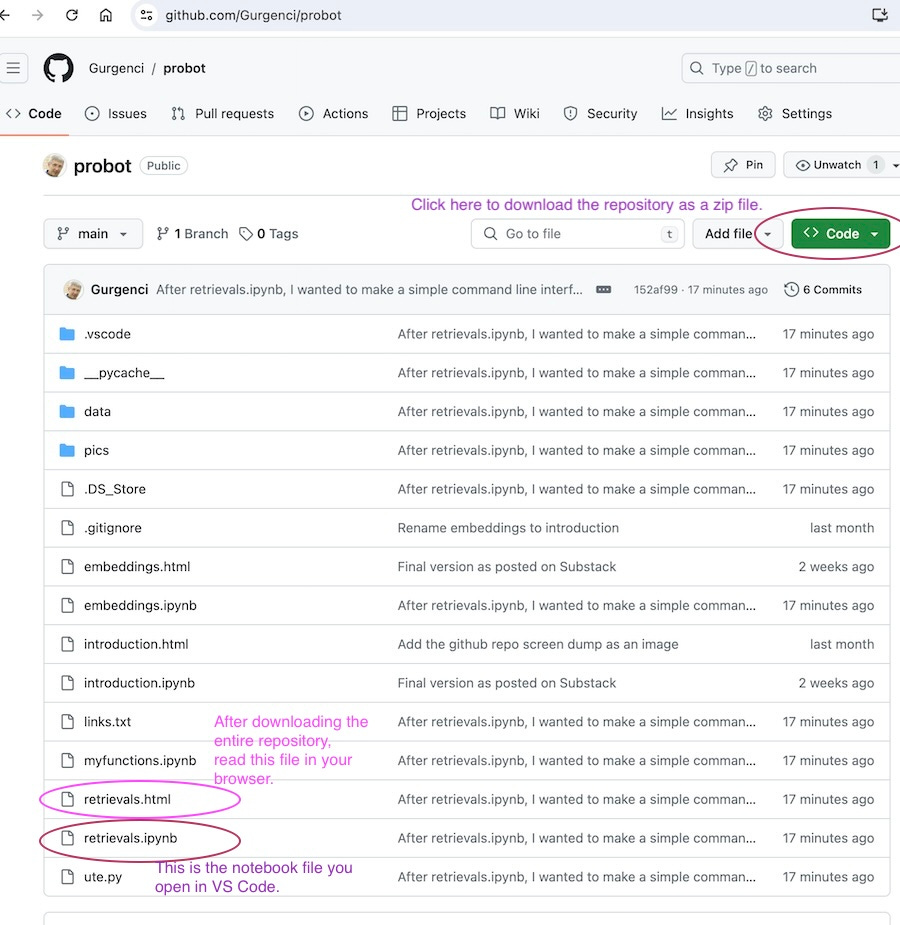Click Gurgenci author name in commit row
Image resolution: width=900 pixels, height=925 pixels.
tap(119, 290)
